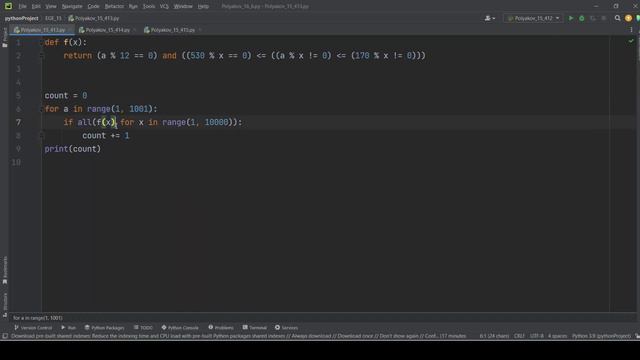Image resolution: width=640 pixels, height=360 pixels.
Task: Open Search Everywhere magnifier icon
Action: click(x=617, y=18)
